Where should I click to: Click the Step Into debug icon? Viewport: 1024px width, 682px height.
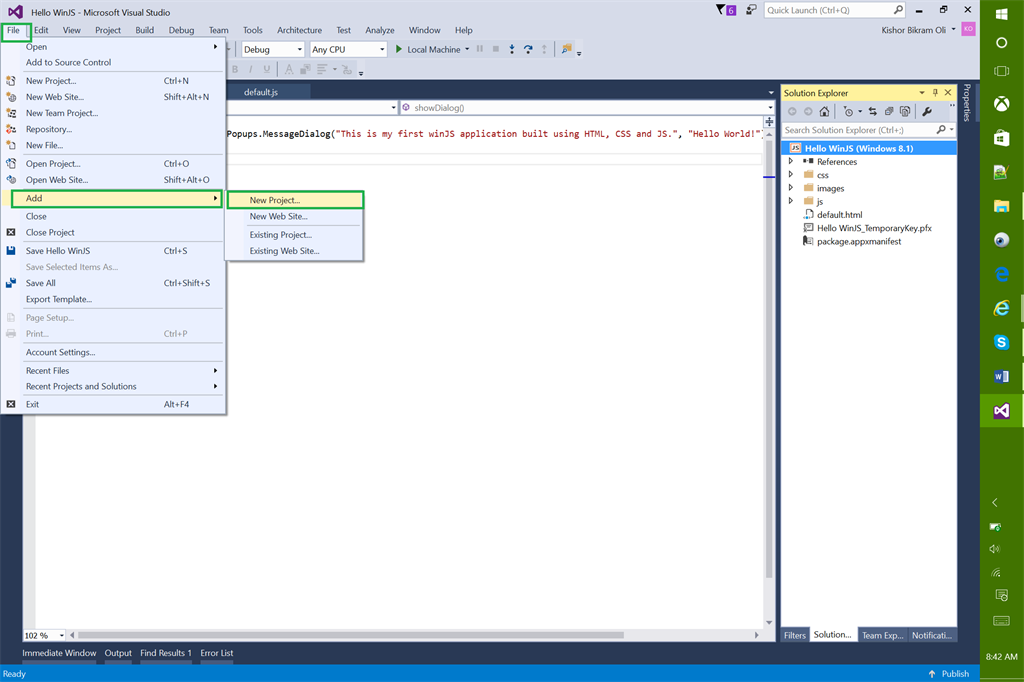click(512, 49)
